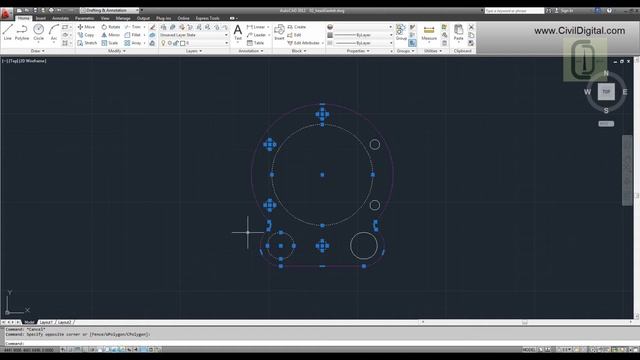Switch to the Annotate ribbon tab
Screen dimensions: 640x360
(x=60, y=18)
